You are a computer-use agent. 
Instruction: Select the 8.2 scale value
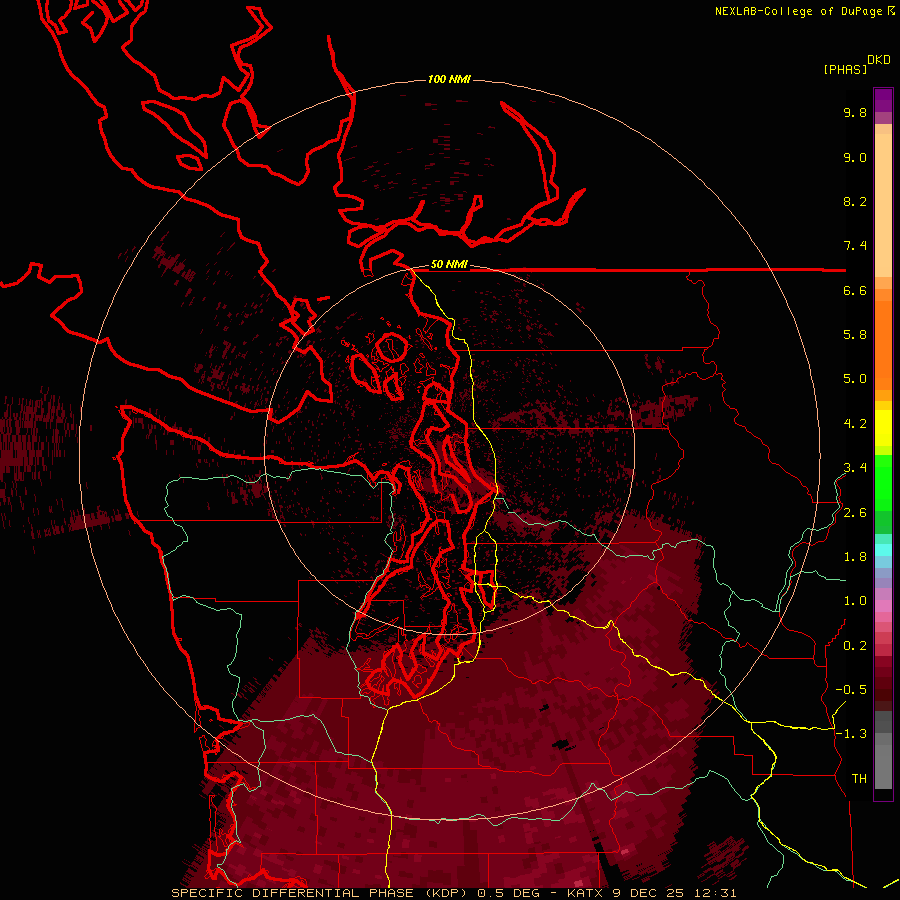point(855,201)
